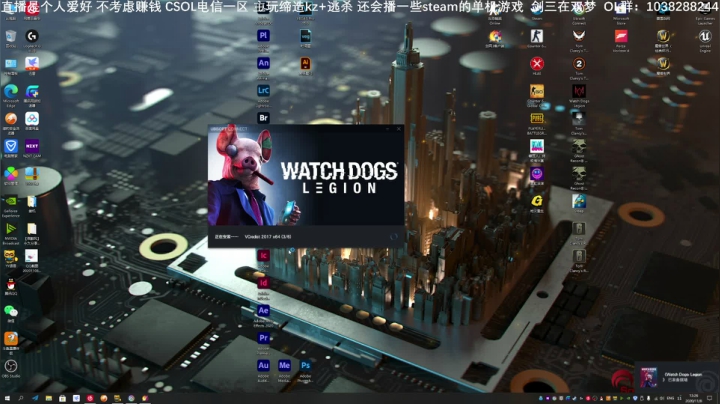The width and height of the screenshot is (720, 404).
Task: Launch Forza Horizon 4 shortcut
Action: click(x=621, y=36)
